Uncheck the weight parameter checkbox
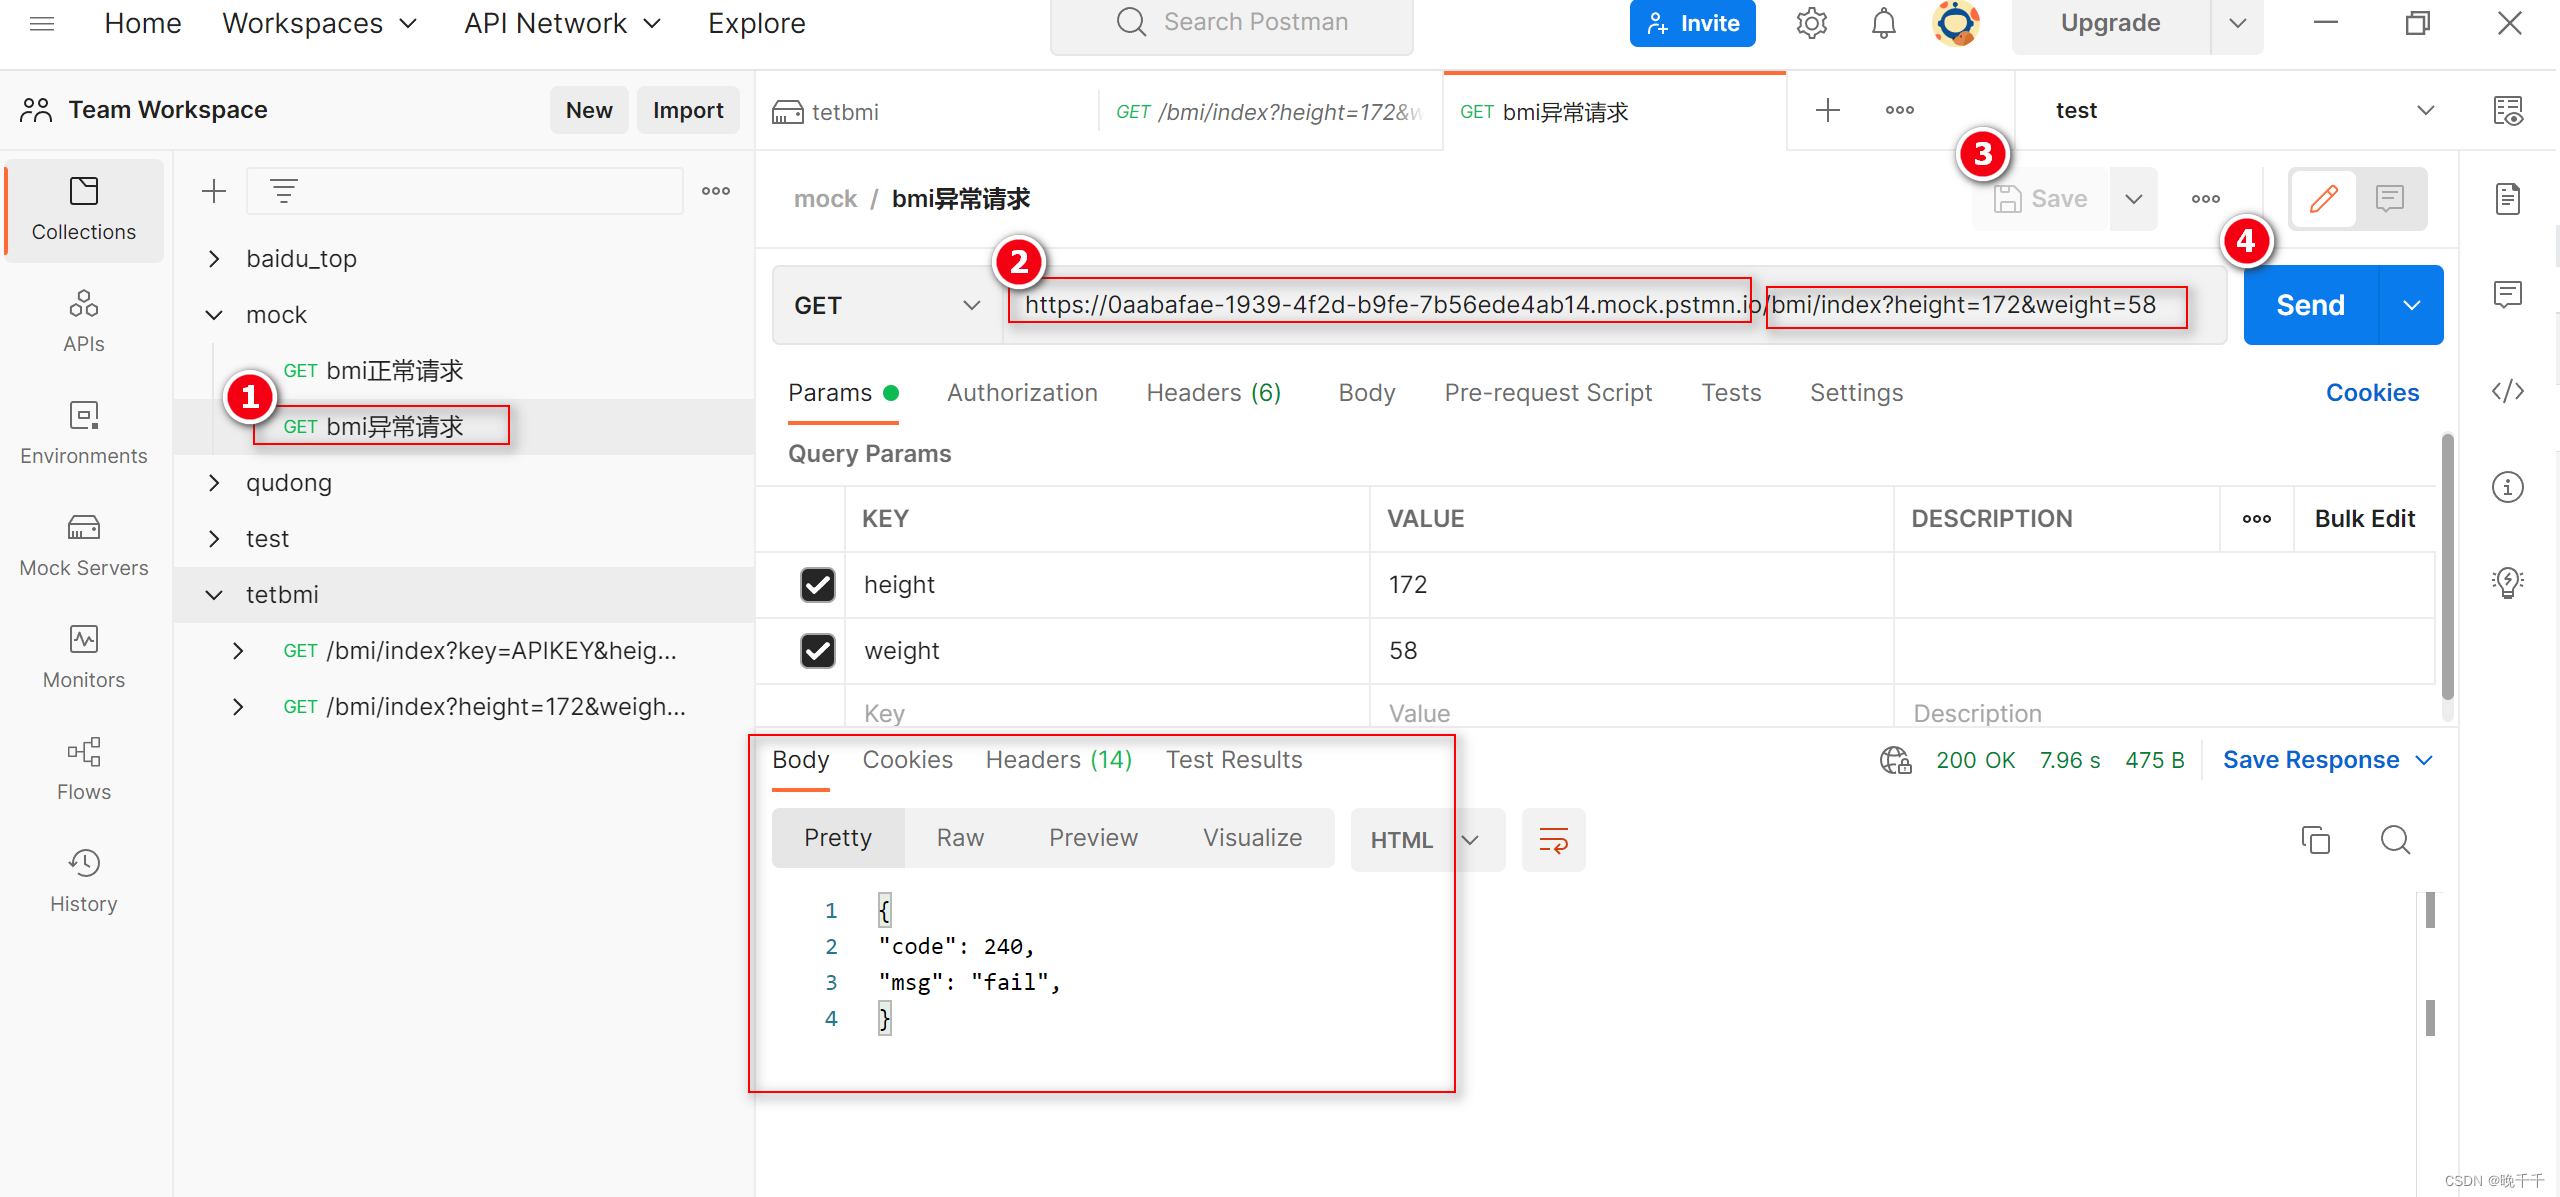The image size is (2560, 1197). click(818, 651)
